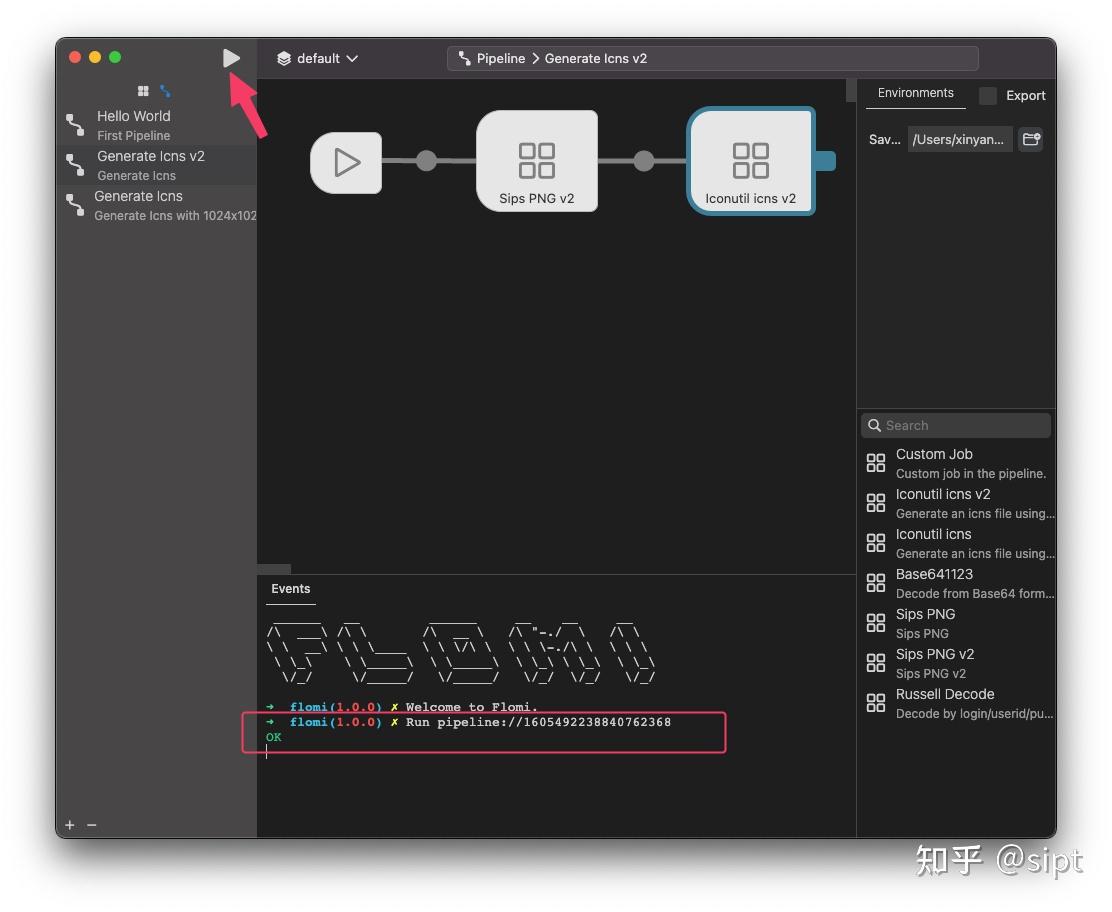Screen dimensions: 1112x912
Task: Click the Base641123 job icon
Action: 876,582
